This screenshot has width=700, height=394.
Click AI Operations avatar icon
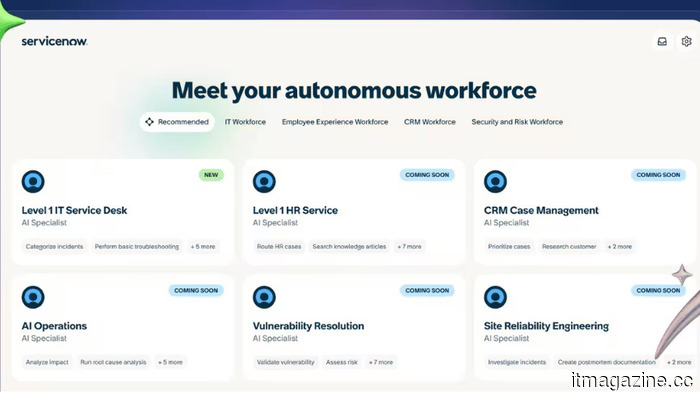coord(33,297)
